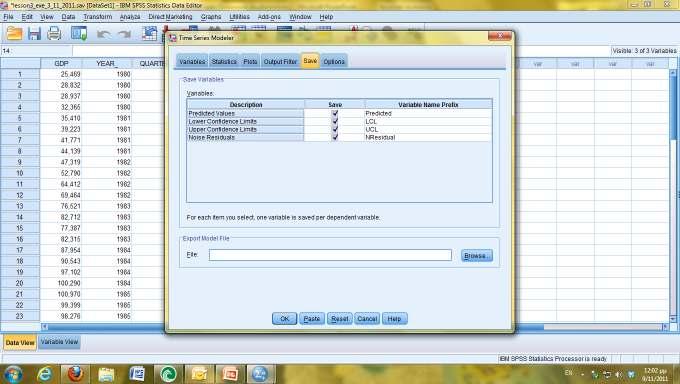The width and height of the screenshot is (680, 384).
Task: Open the File menu
Action: 8,17
